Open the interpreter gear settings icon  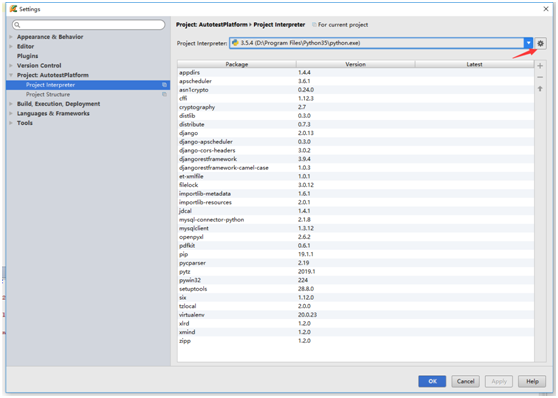click(540, 43)
